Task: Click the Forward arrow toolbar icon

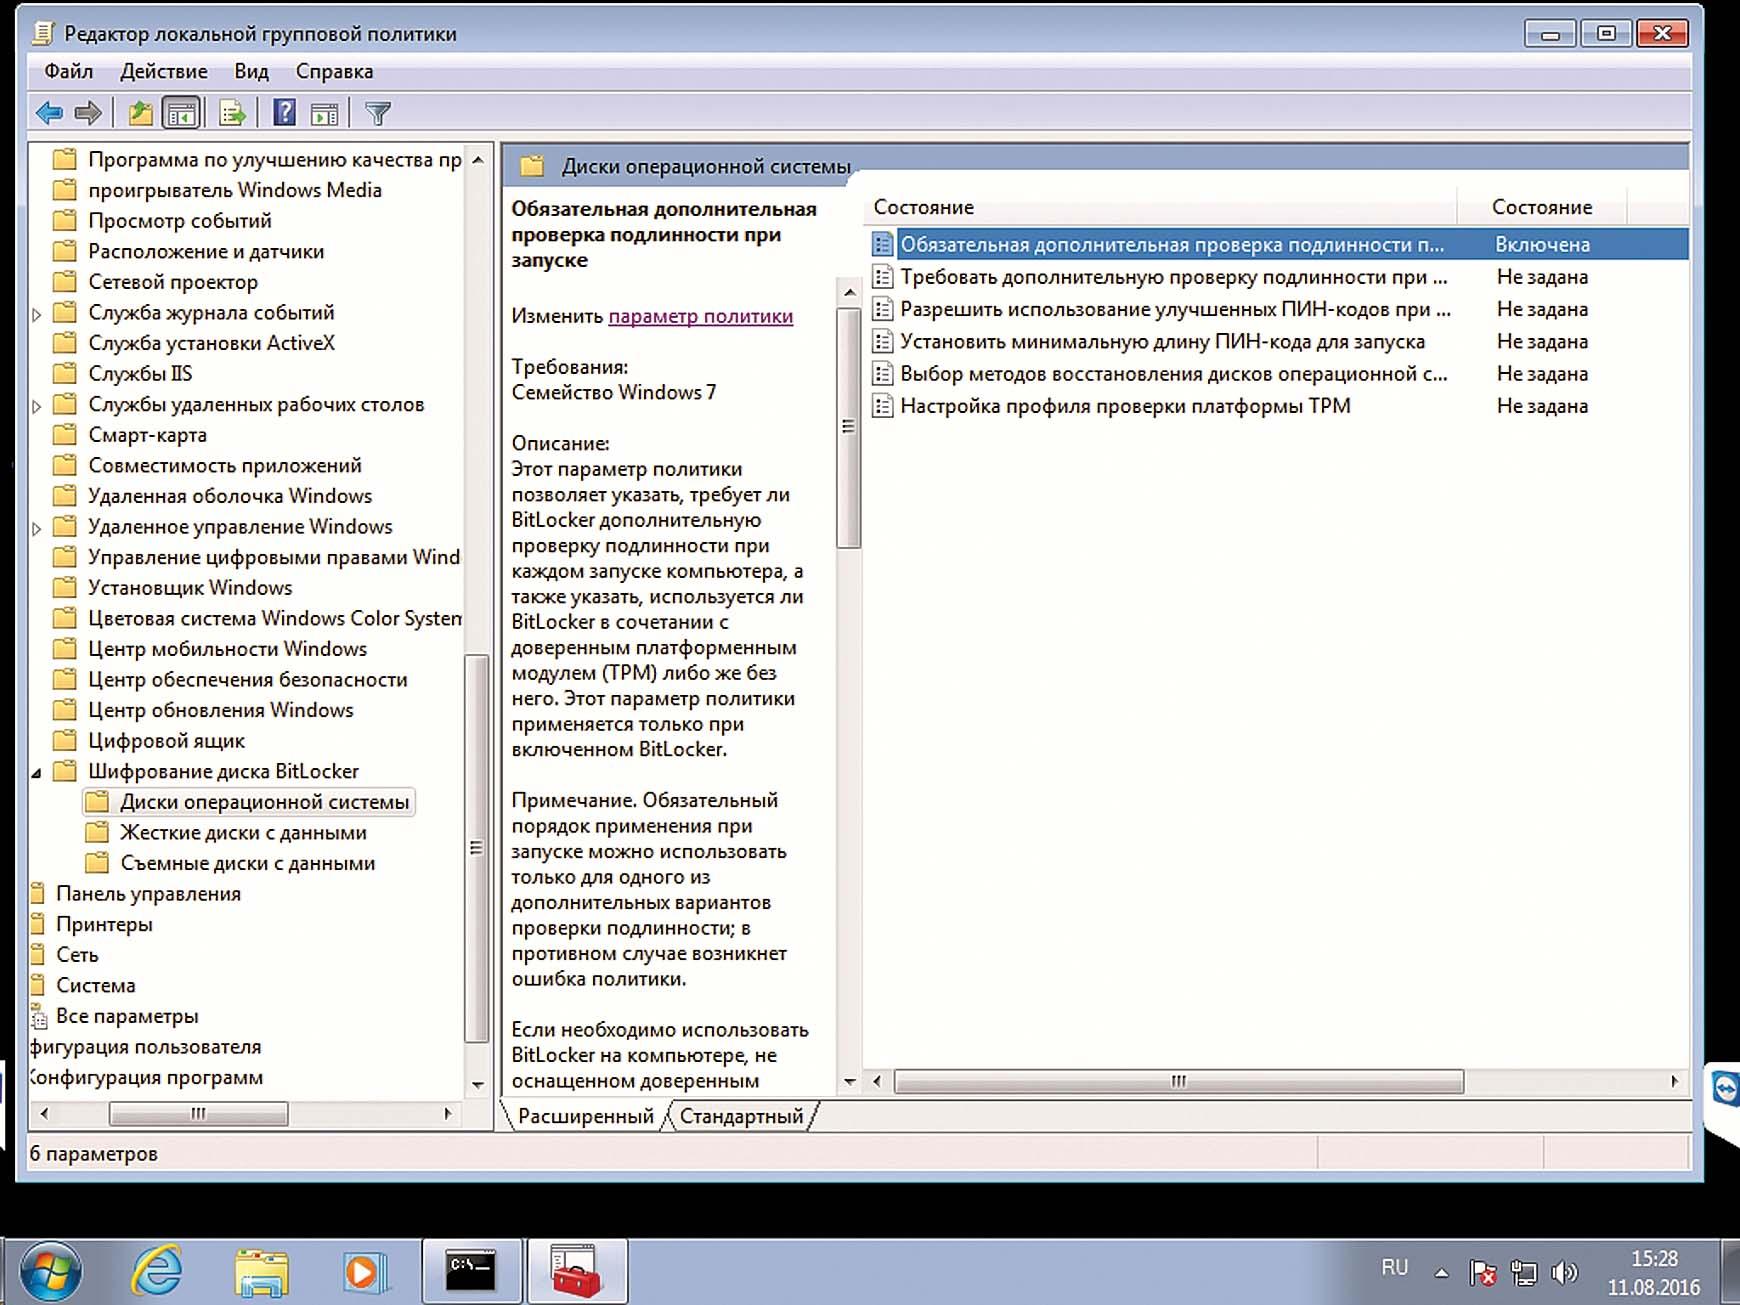Action: pos(88,114)
